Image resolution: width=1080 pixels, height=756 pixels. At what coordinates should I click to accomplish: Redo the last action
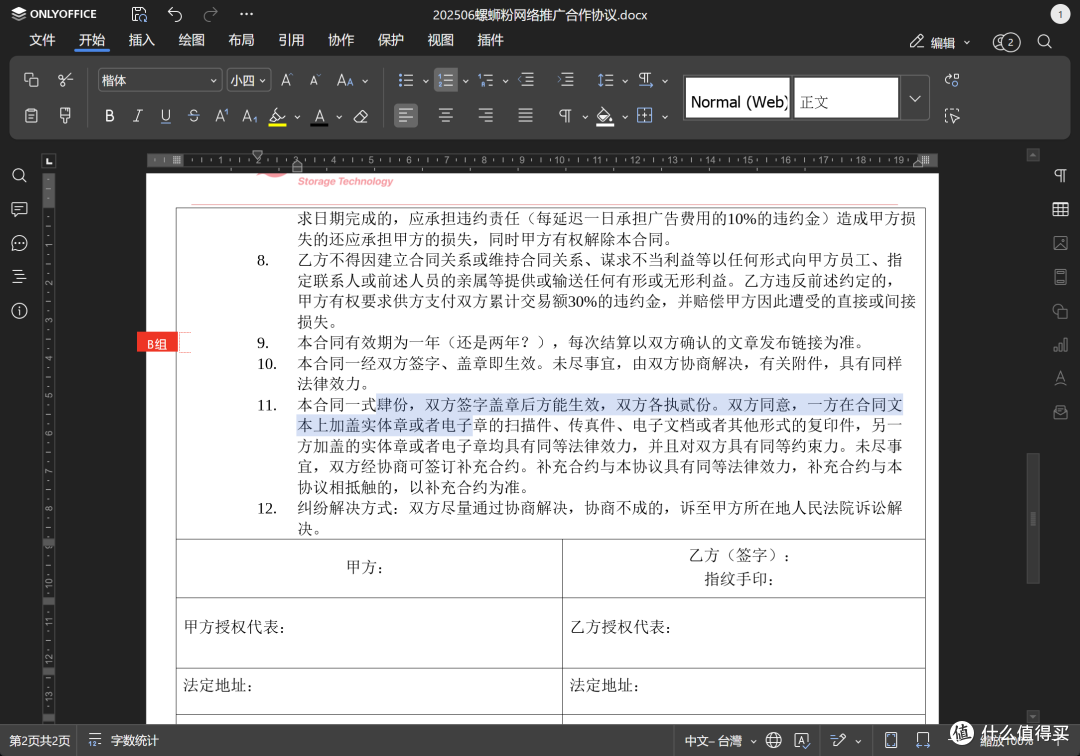pos(211,14)
